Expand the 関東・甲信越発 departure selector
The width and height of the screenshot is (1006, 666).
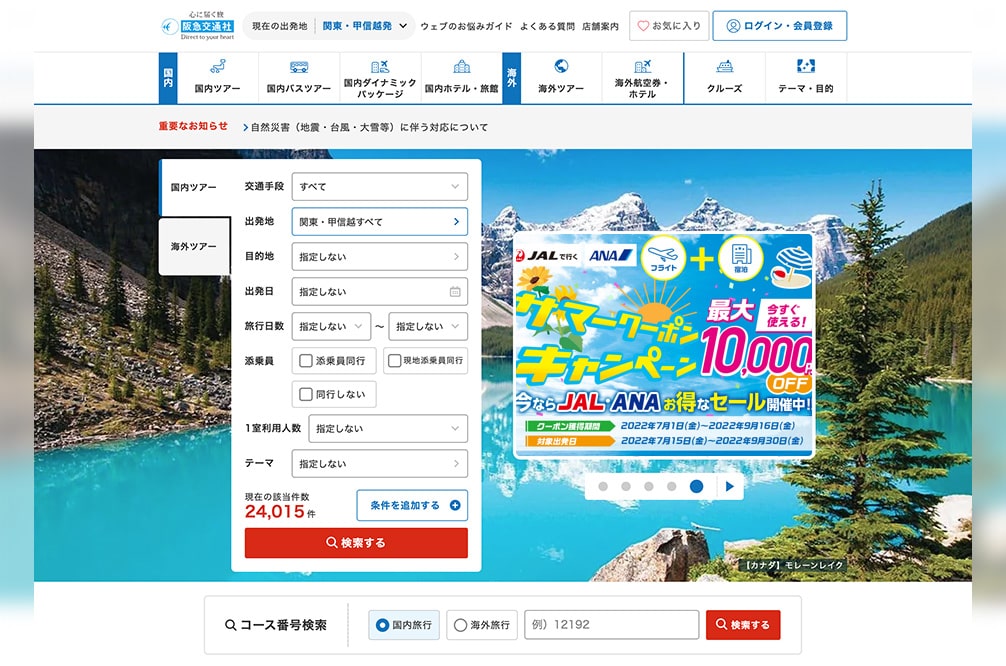(366, 26)
